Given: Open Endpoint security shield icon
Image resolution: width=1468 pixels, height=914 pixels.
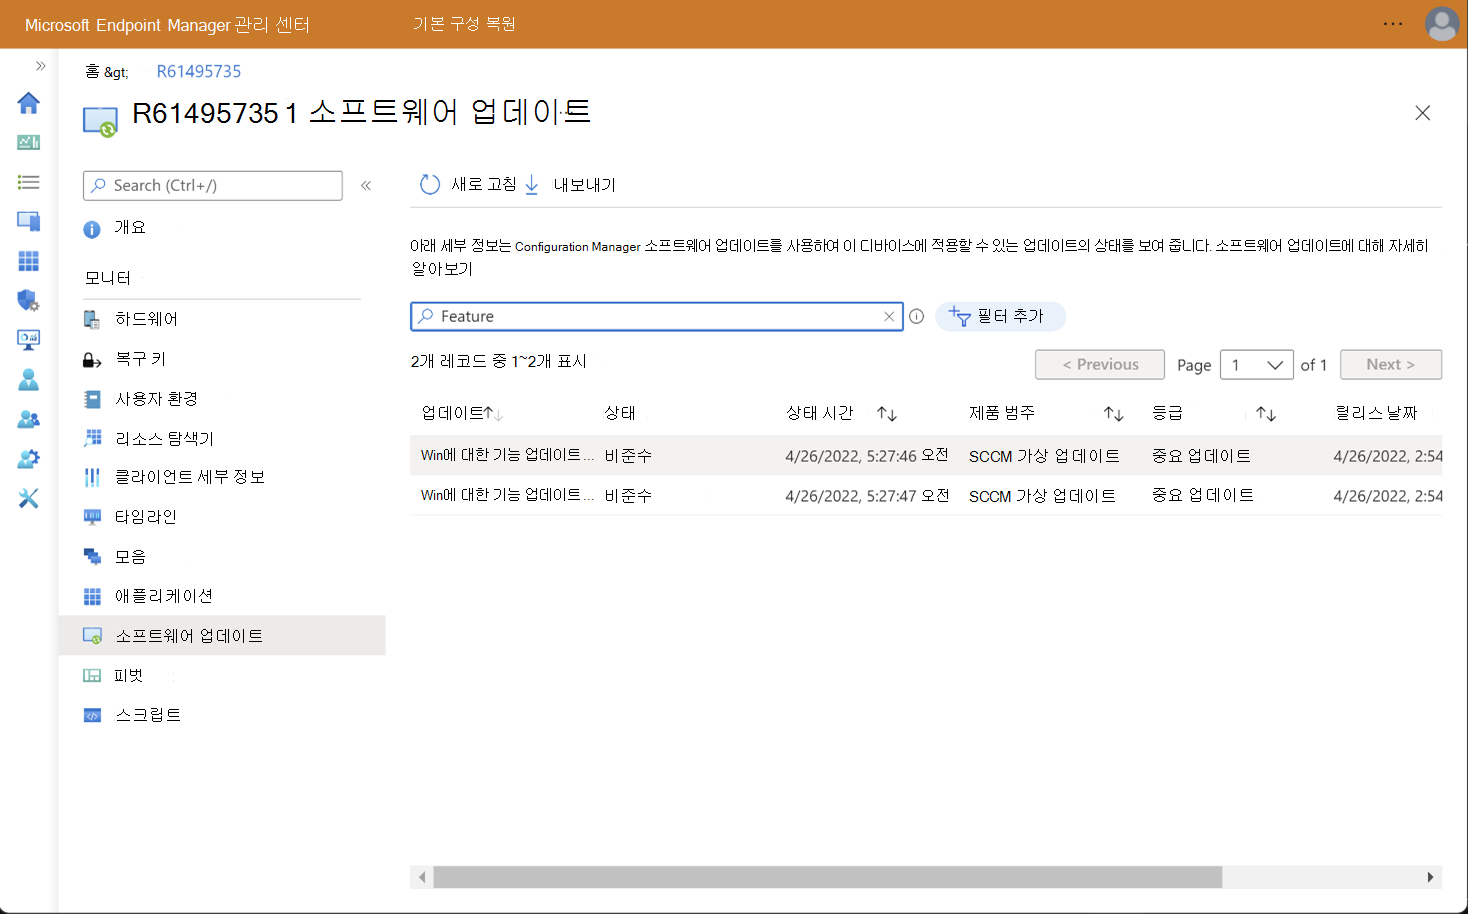Looking at the screenshot, I should [x=28, y=300].
